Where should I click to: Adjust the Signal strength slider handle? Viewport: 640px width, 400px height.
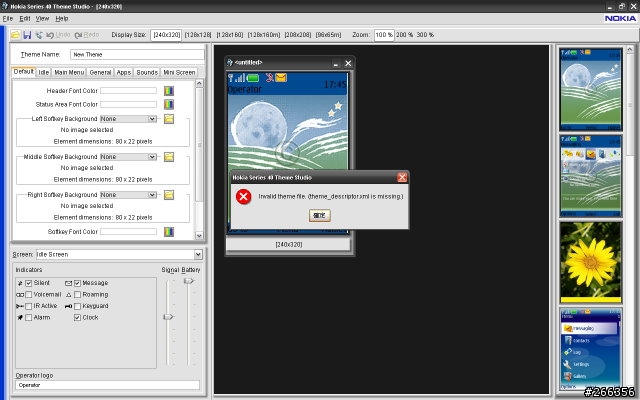tap(168, 317)
